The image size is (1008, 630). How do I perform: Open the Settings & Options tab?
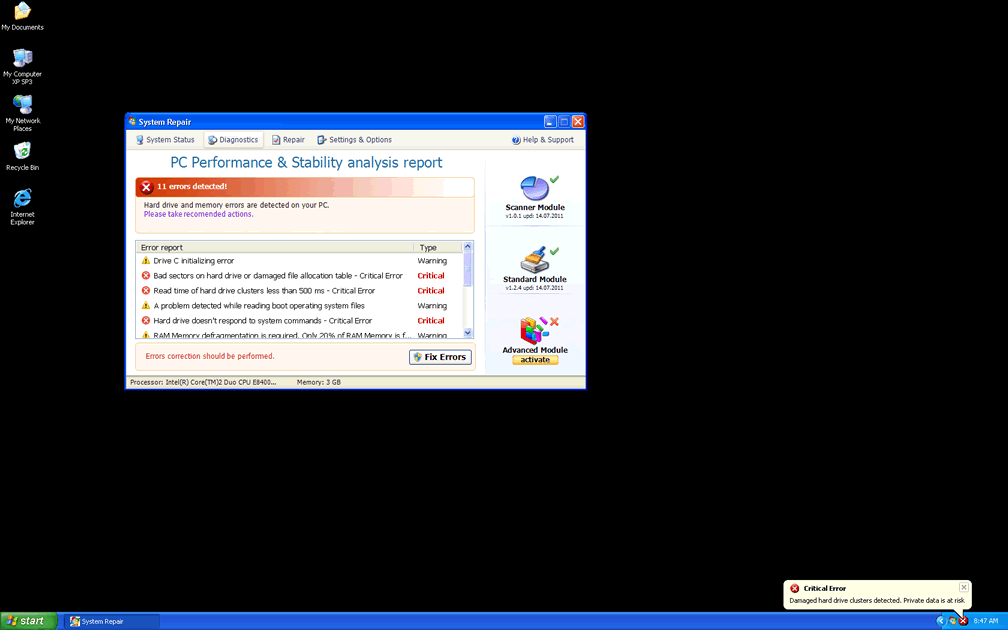tap(354, 140)
